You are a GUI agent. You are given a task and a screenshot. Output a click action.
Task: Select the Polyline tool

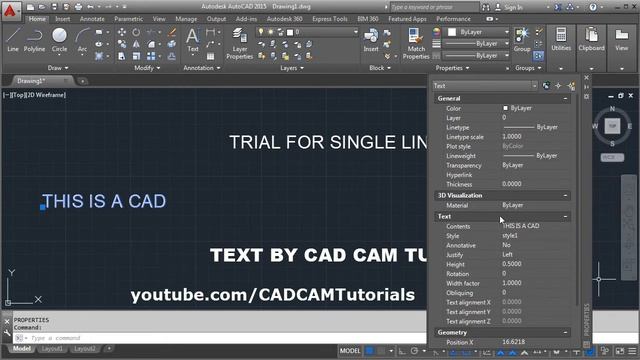[34, 40]
